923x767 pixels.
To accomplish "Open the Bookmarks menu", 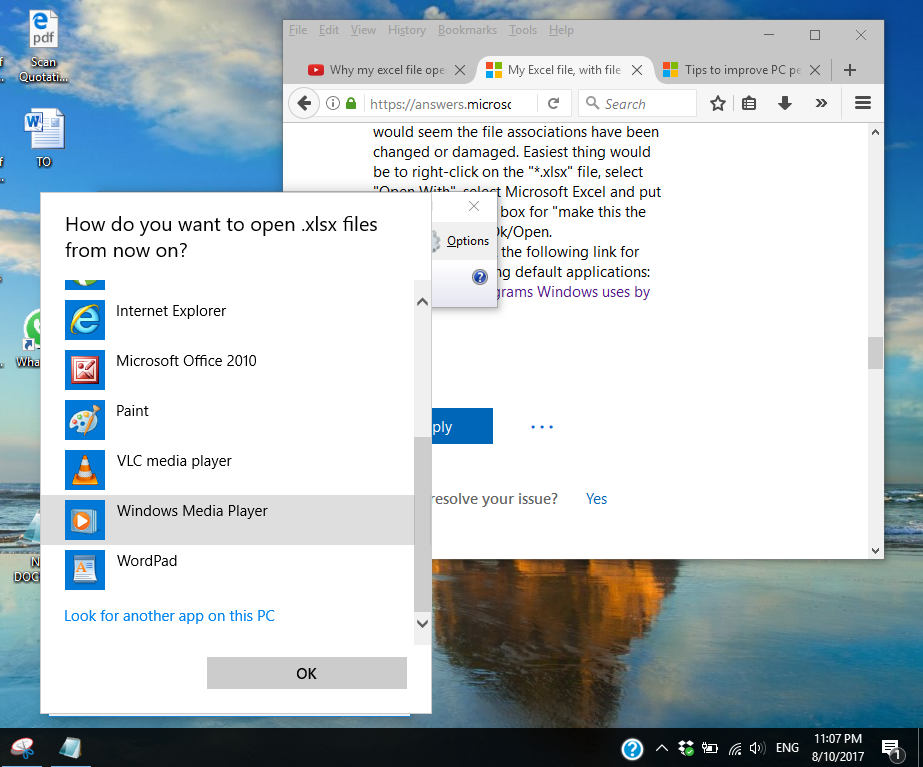I will (467, 30).
